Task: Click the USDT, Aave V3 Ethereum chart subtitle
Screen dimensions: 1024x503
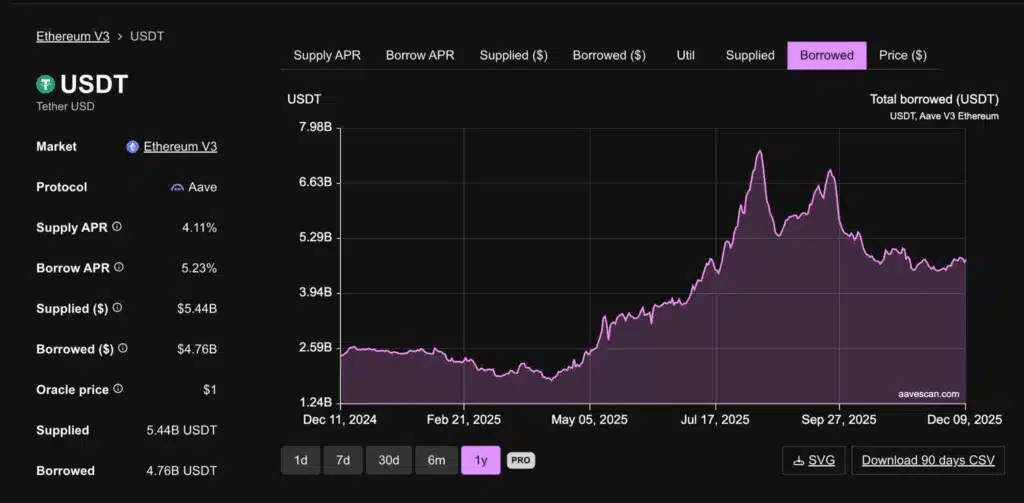Action: point(944,116)
